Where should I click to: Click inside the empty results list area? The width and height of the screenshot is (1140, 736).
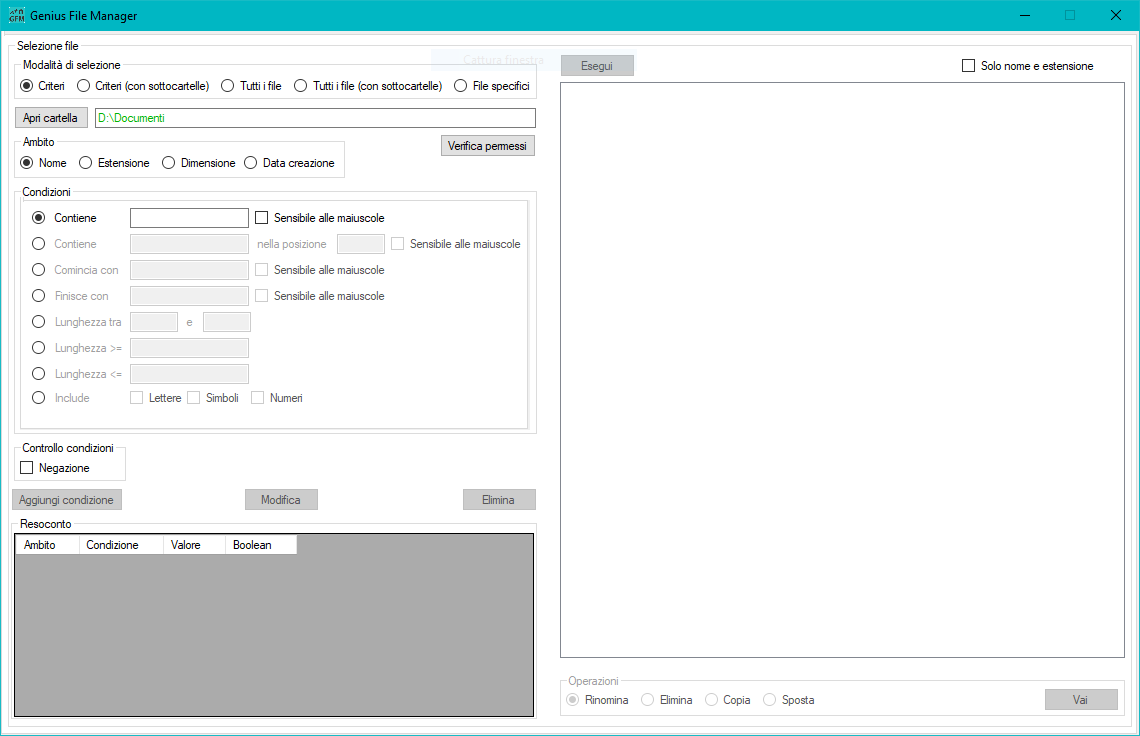842,370
